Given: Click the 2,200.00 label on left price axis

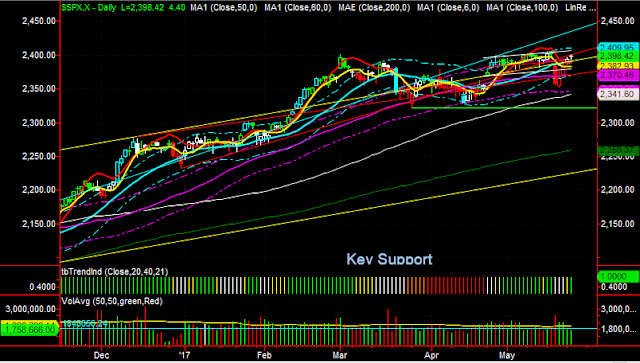Looking at the screenshot, I should pyautogui.click(x=39, y=190).
